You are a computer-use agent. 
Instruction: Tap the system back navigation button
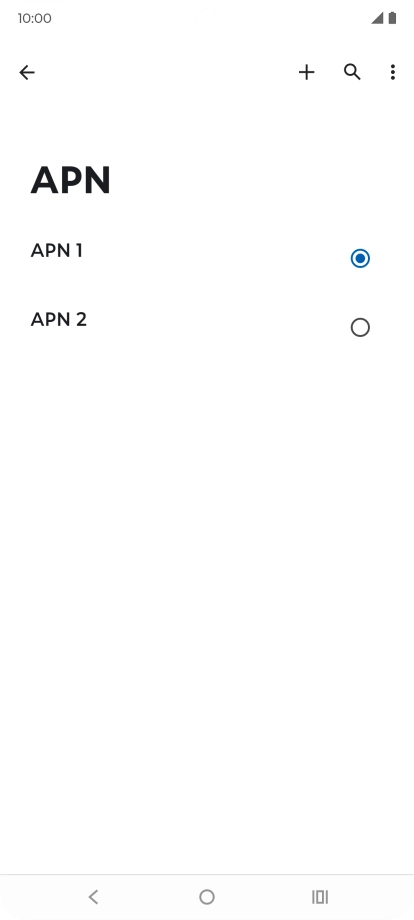93,897
